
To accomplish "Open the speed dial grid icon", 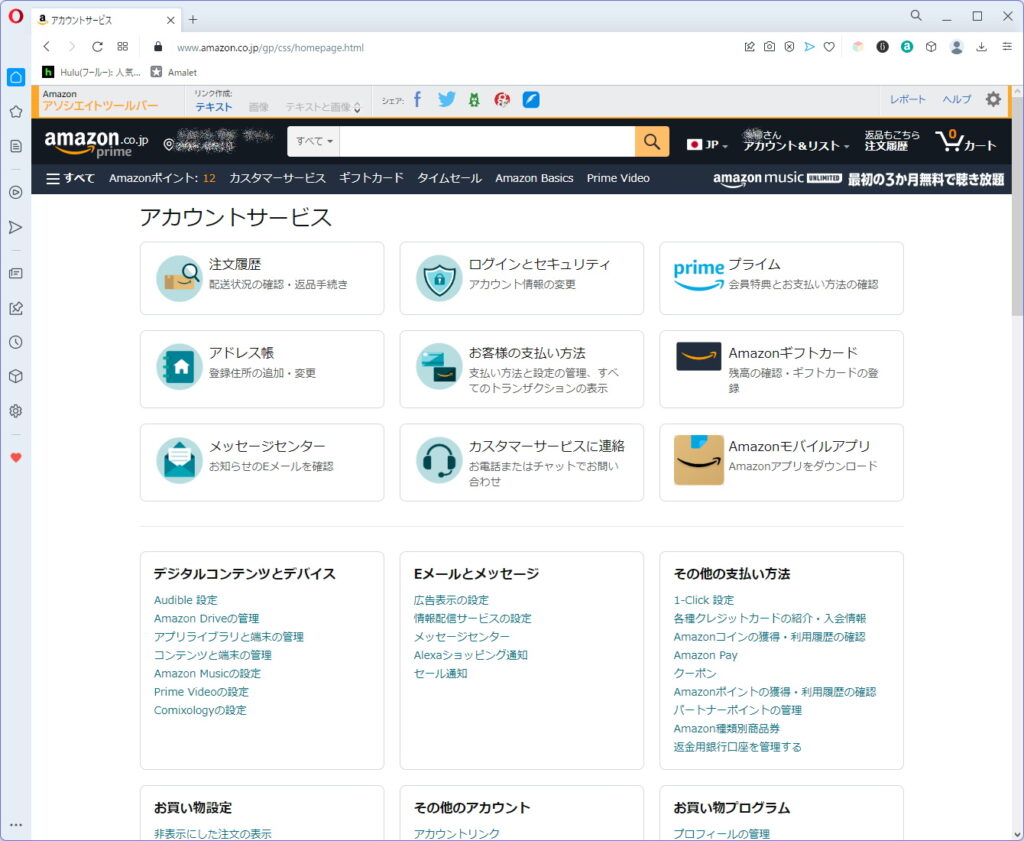I will point(123,46).
